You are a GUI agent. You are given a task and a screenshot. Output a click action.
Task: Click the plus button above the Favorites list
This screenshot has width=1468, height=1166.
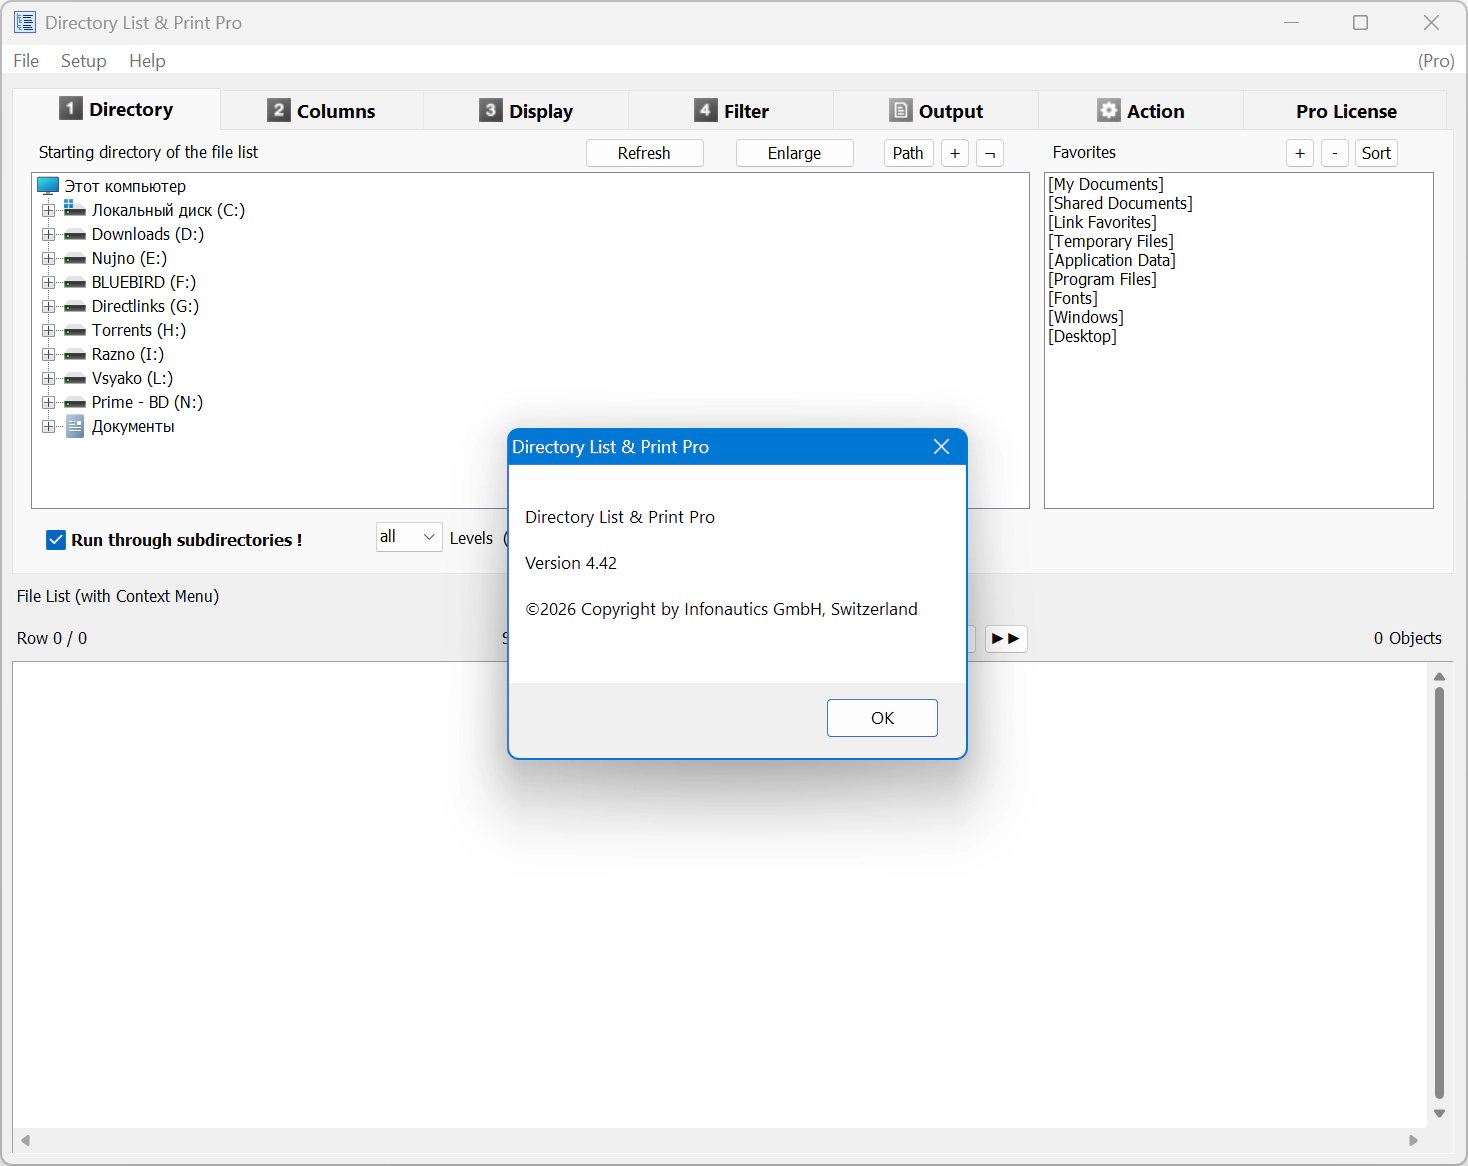point(1299,153)
